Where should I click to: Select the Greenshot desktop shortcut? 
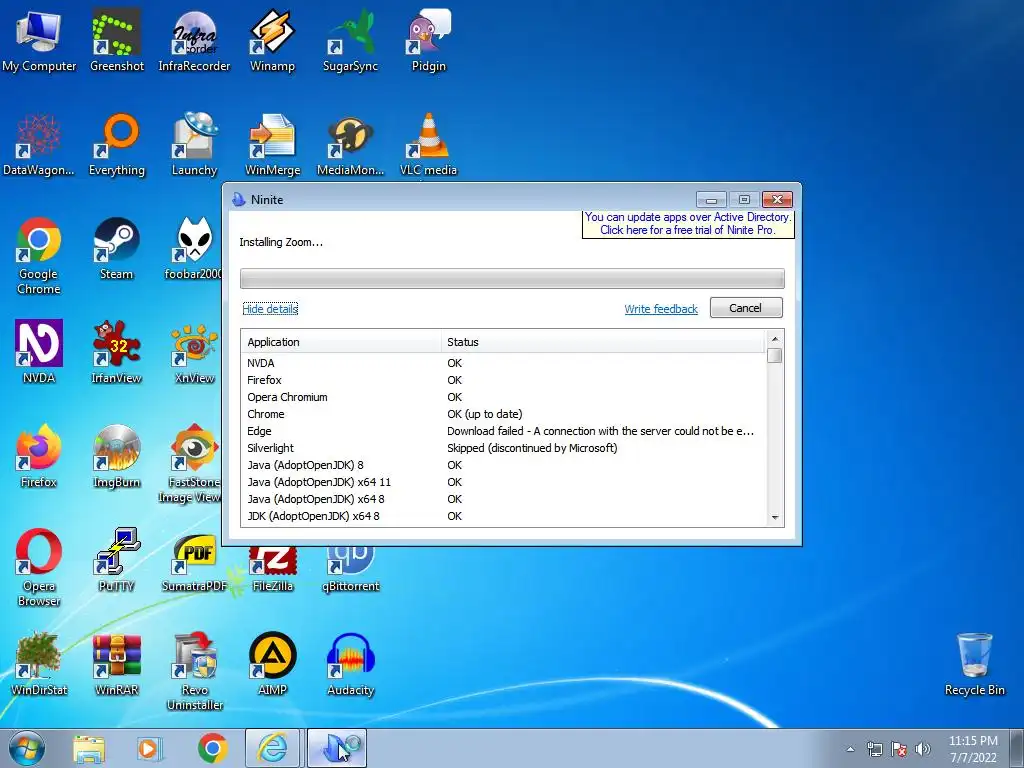[116, 40]
